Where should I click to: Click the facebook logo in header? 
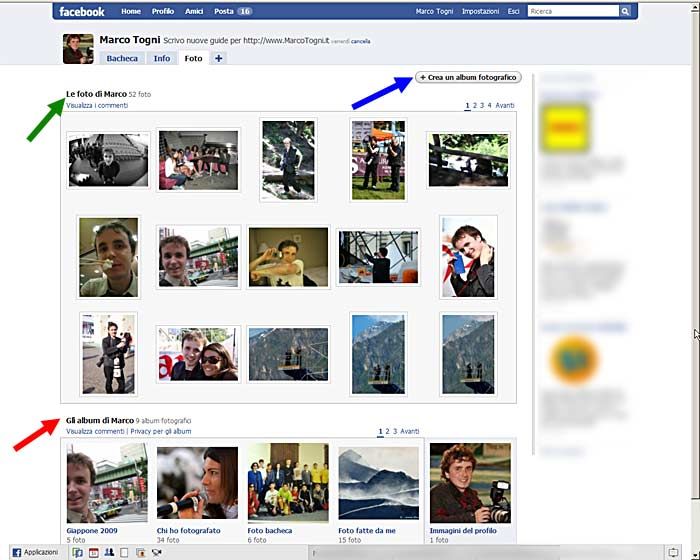point(82,12)
